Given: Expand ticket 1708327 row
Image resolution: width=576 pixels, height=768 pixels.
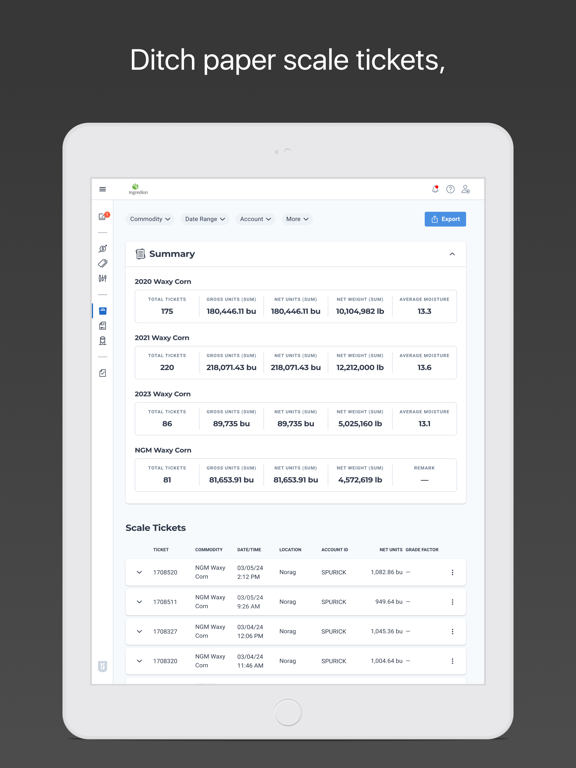Looking at the screenshot, I should tap(139, 631).
